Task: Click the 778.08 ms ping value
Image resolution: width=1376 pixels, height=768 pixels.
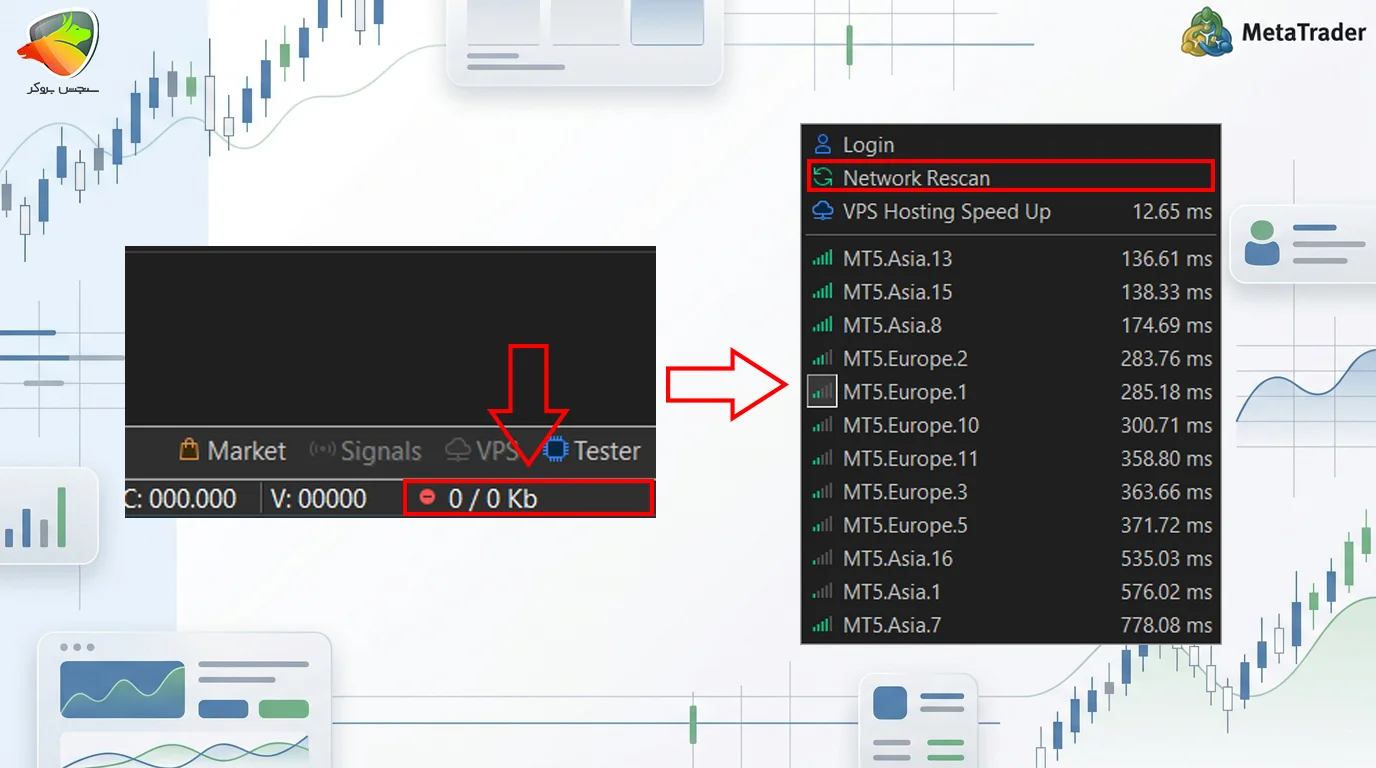Action: (x=1166, y=625)
